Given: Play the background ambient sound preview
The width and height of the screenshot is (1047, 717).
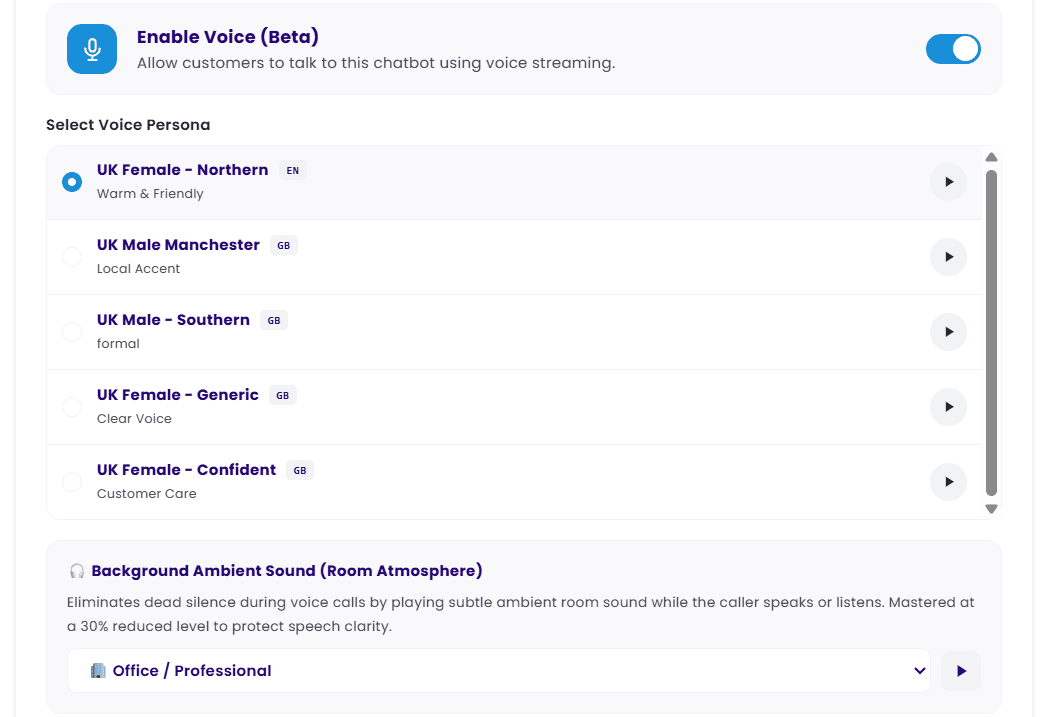Looking at the screenshot, I should [x=961, y=671].
